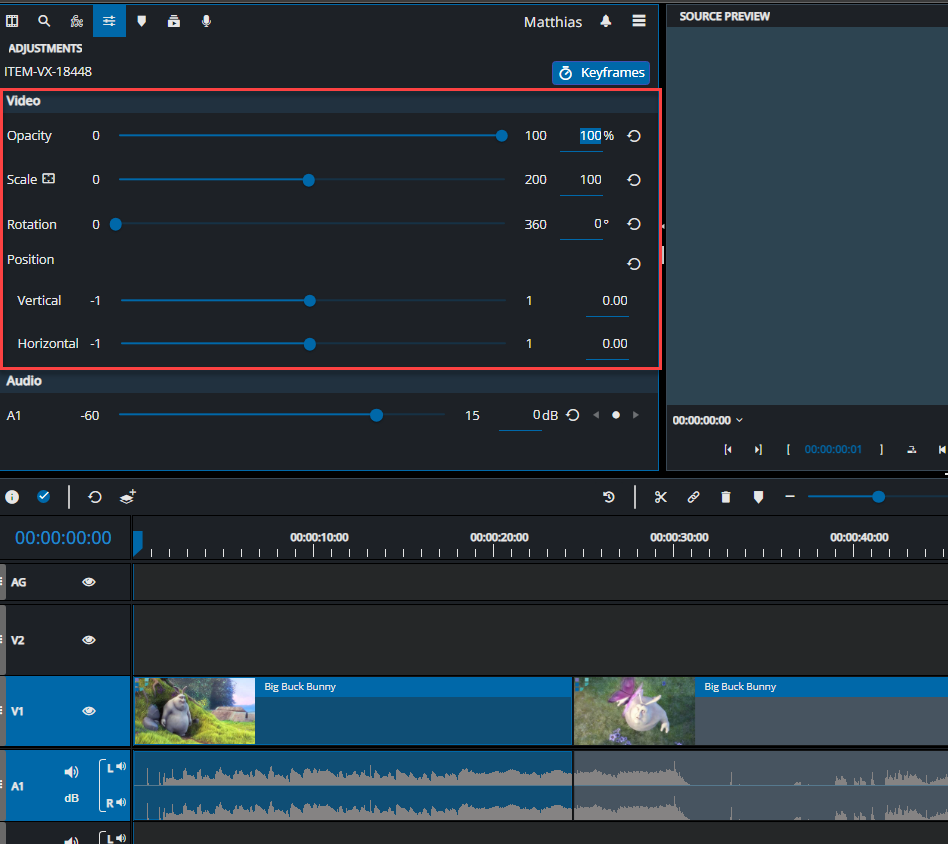The image size is (948, 844).
Task: Reset the Rotation value
Action: click(x=633, y=225)
